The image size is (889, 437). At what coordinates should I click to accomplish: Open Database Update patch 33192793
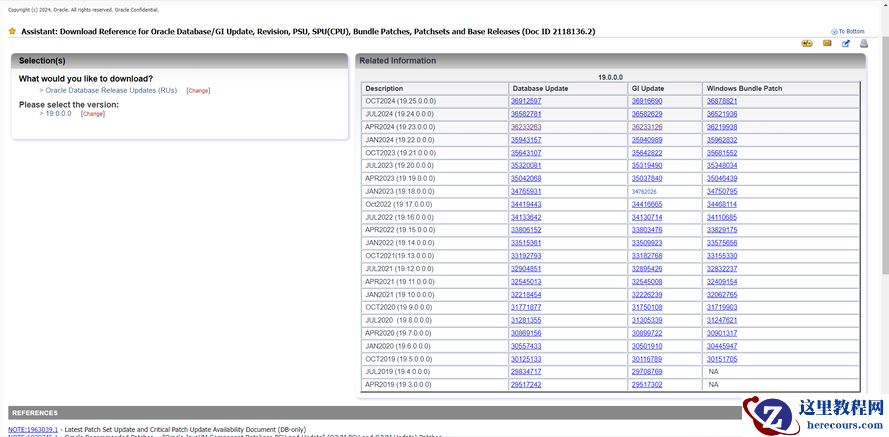click(526, 256)
